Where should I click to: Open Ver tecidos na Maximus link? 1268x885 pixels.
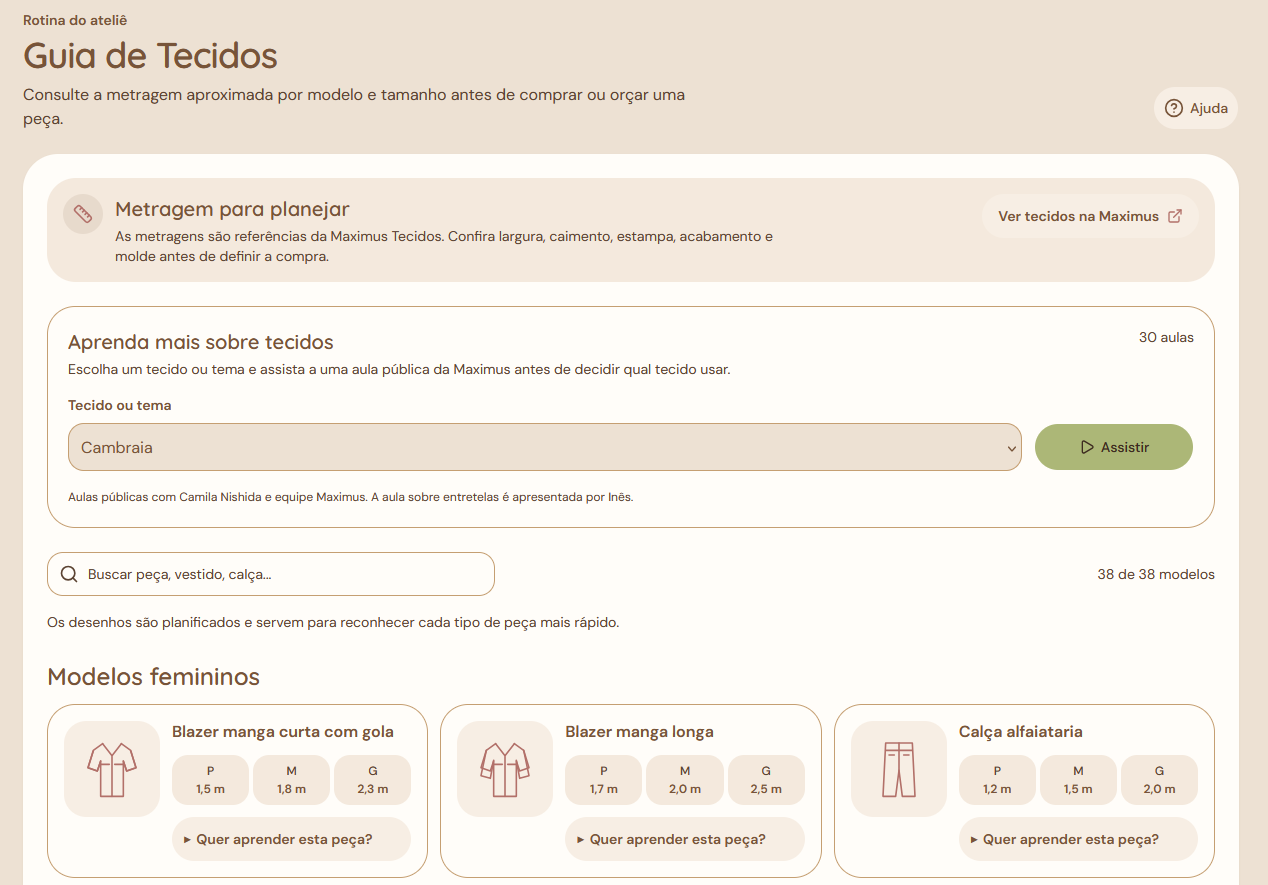coord(1090,216)
